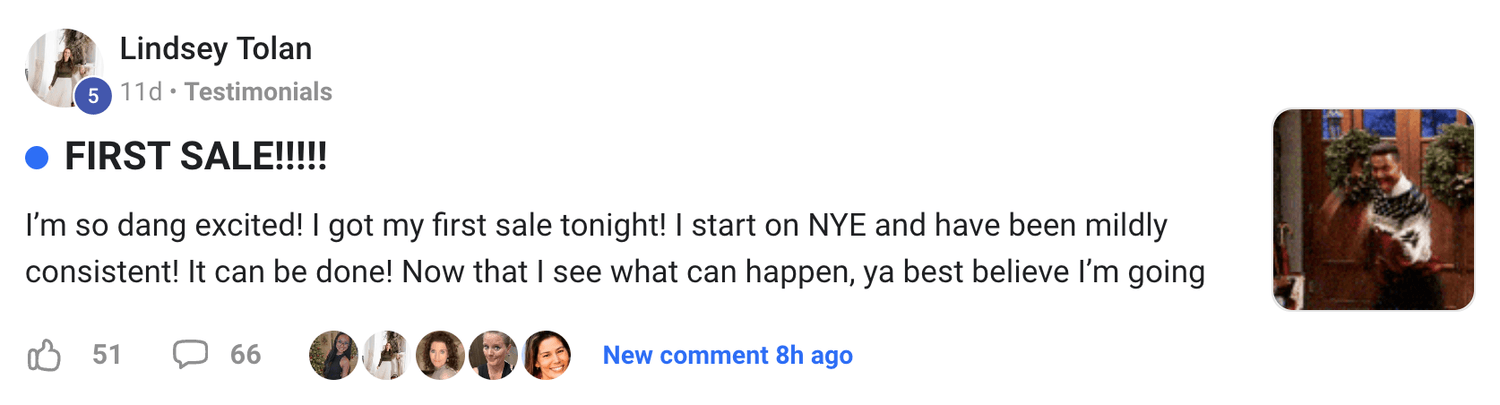Select the second commenter avatar
The image size is (1500, 405).
387,355
